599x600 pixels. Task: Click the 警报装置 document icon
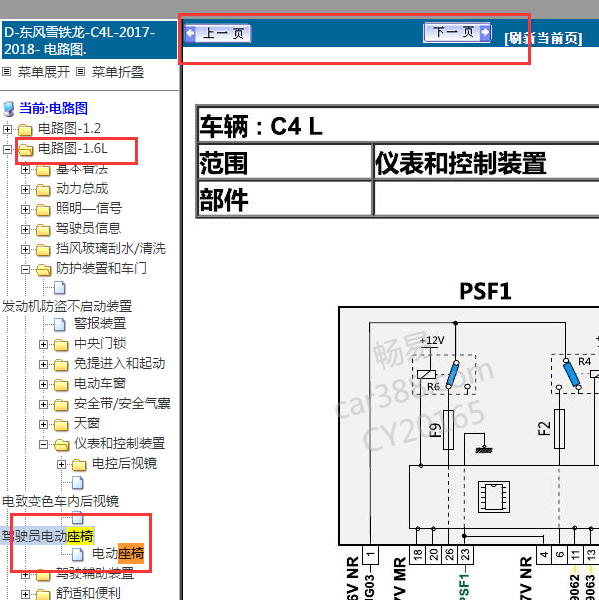[60, 324]
